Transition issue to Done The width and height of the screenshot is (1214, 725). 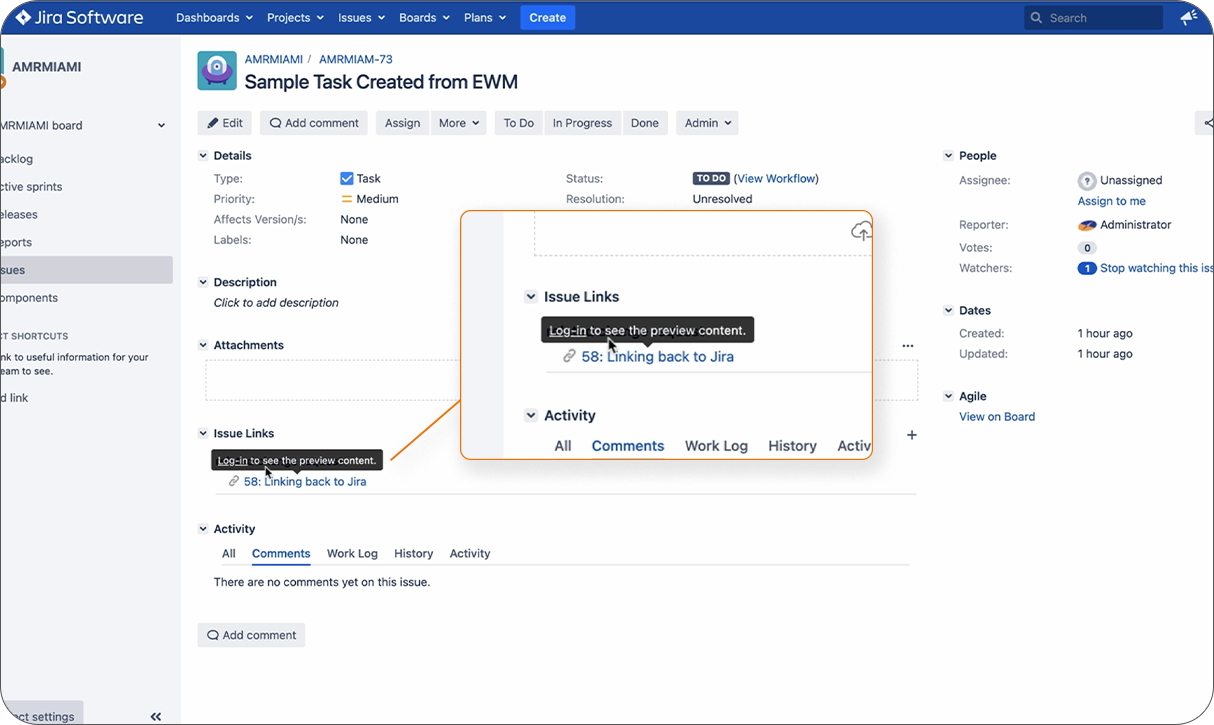click(645, 123)
